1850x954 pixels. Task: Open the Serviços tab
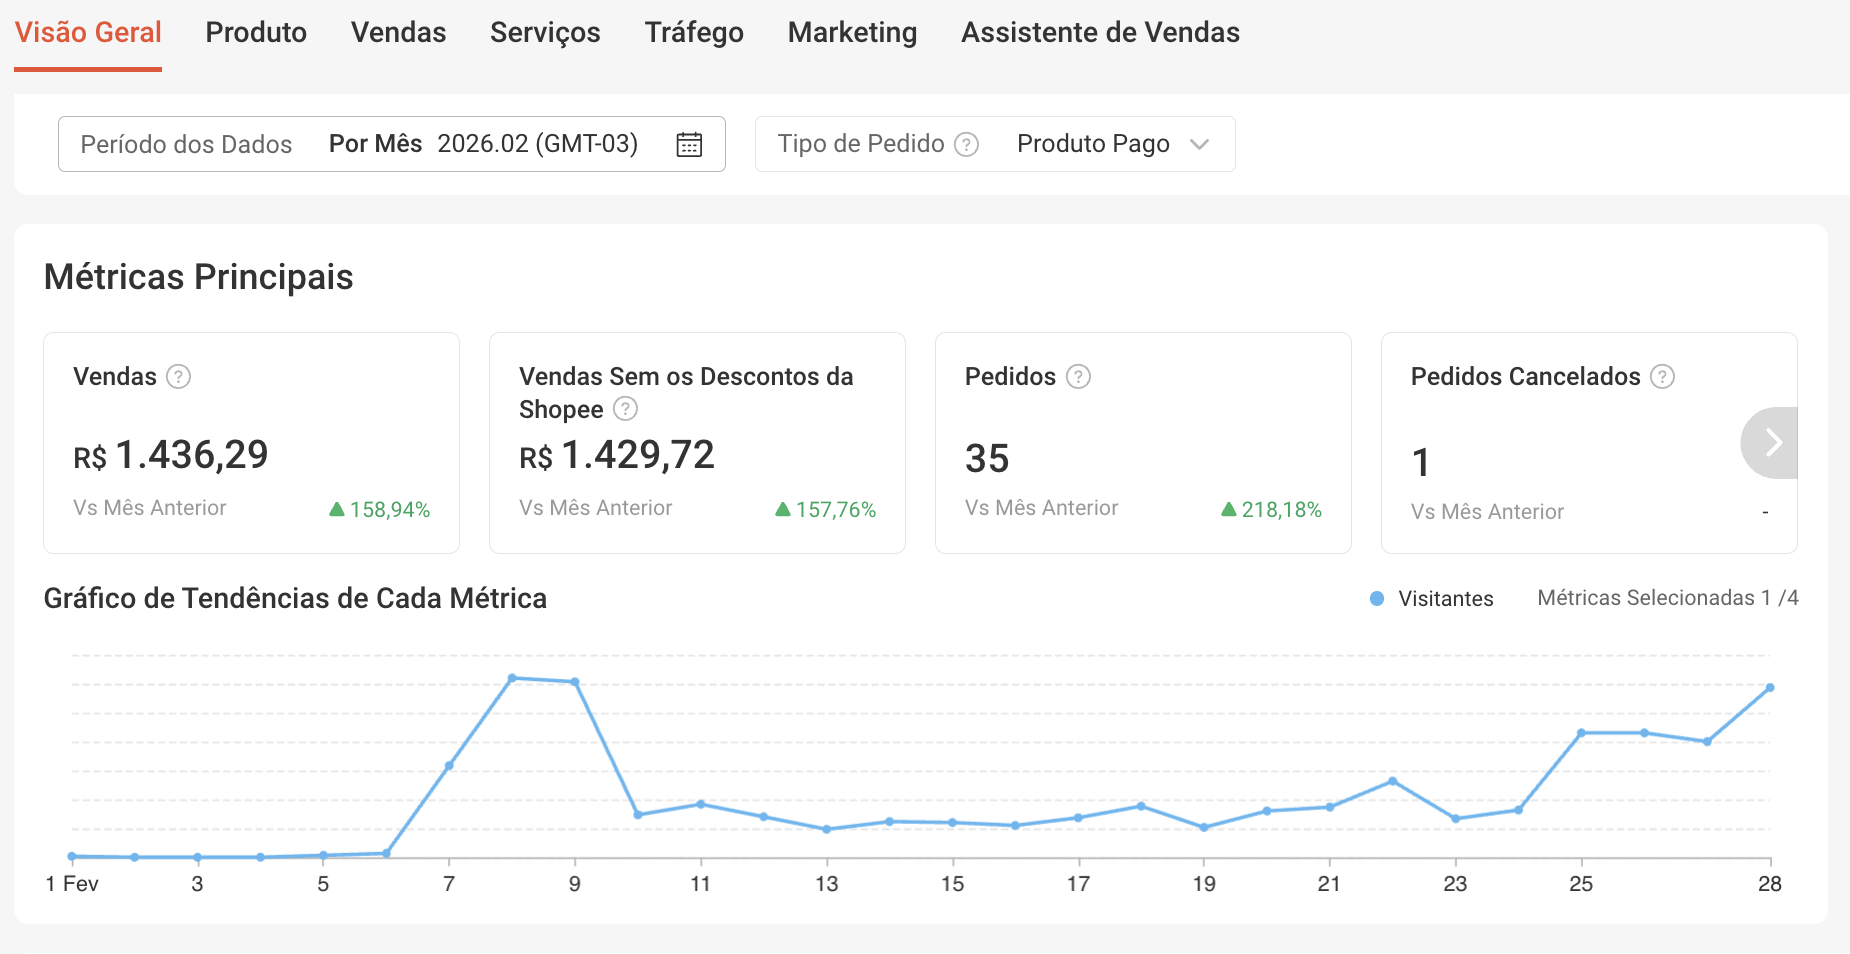tap(545, 33)
